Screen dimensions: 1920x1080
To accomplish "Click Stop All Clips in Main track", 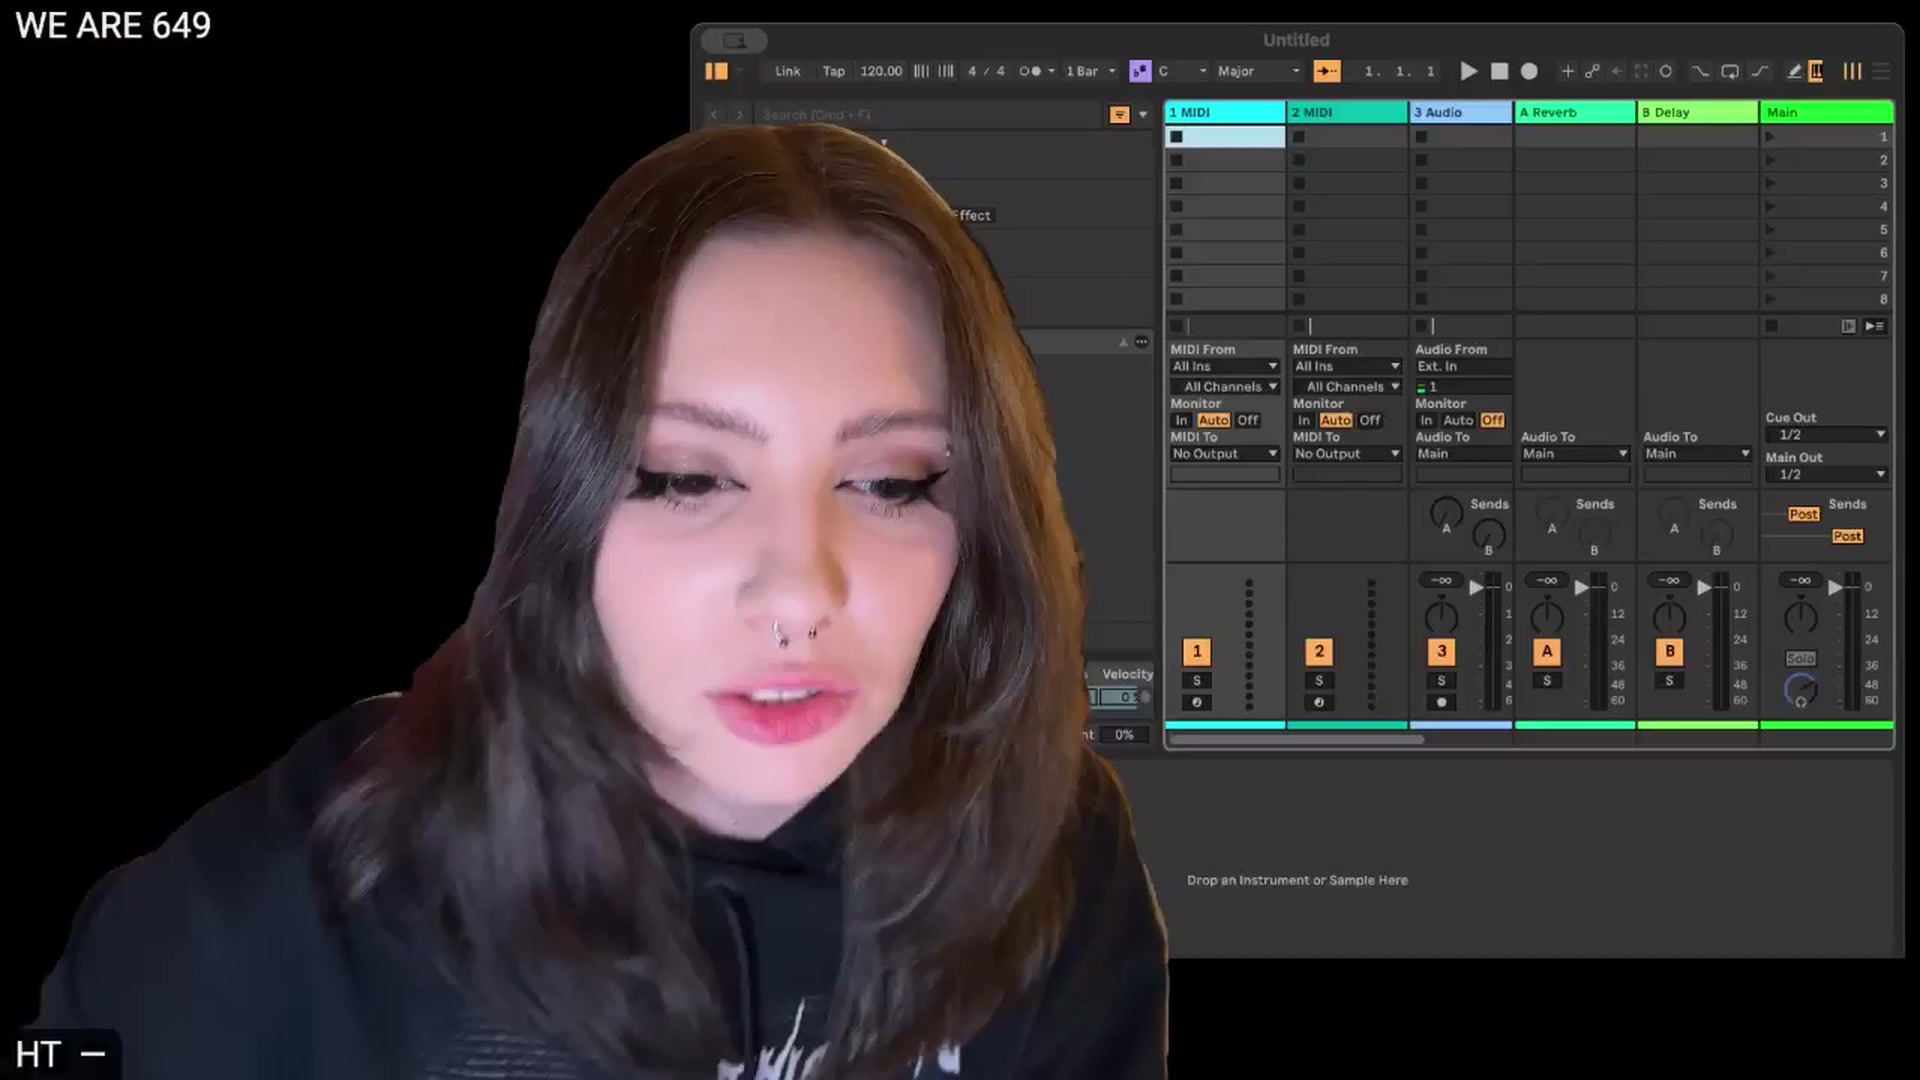I will click(x=1771, y=326).
